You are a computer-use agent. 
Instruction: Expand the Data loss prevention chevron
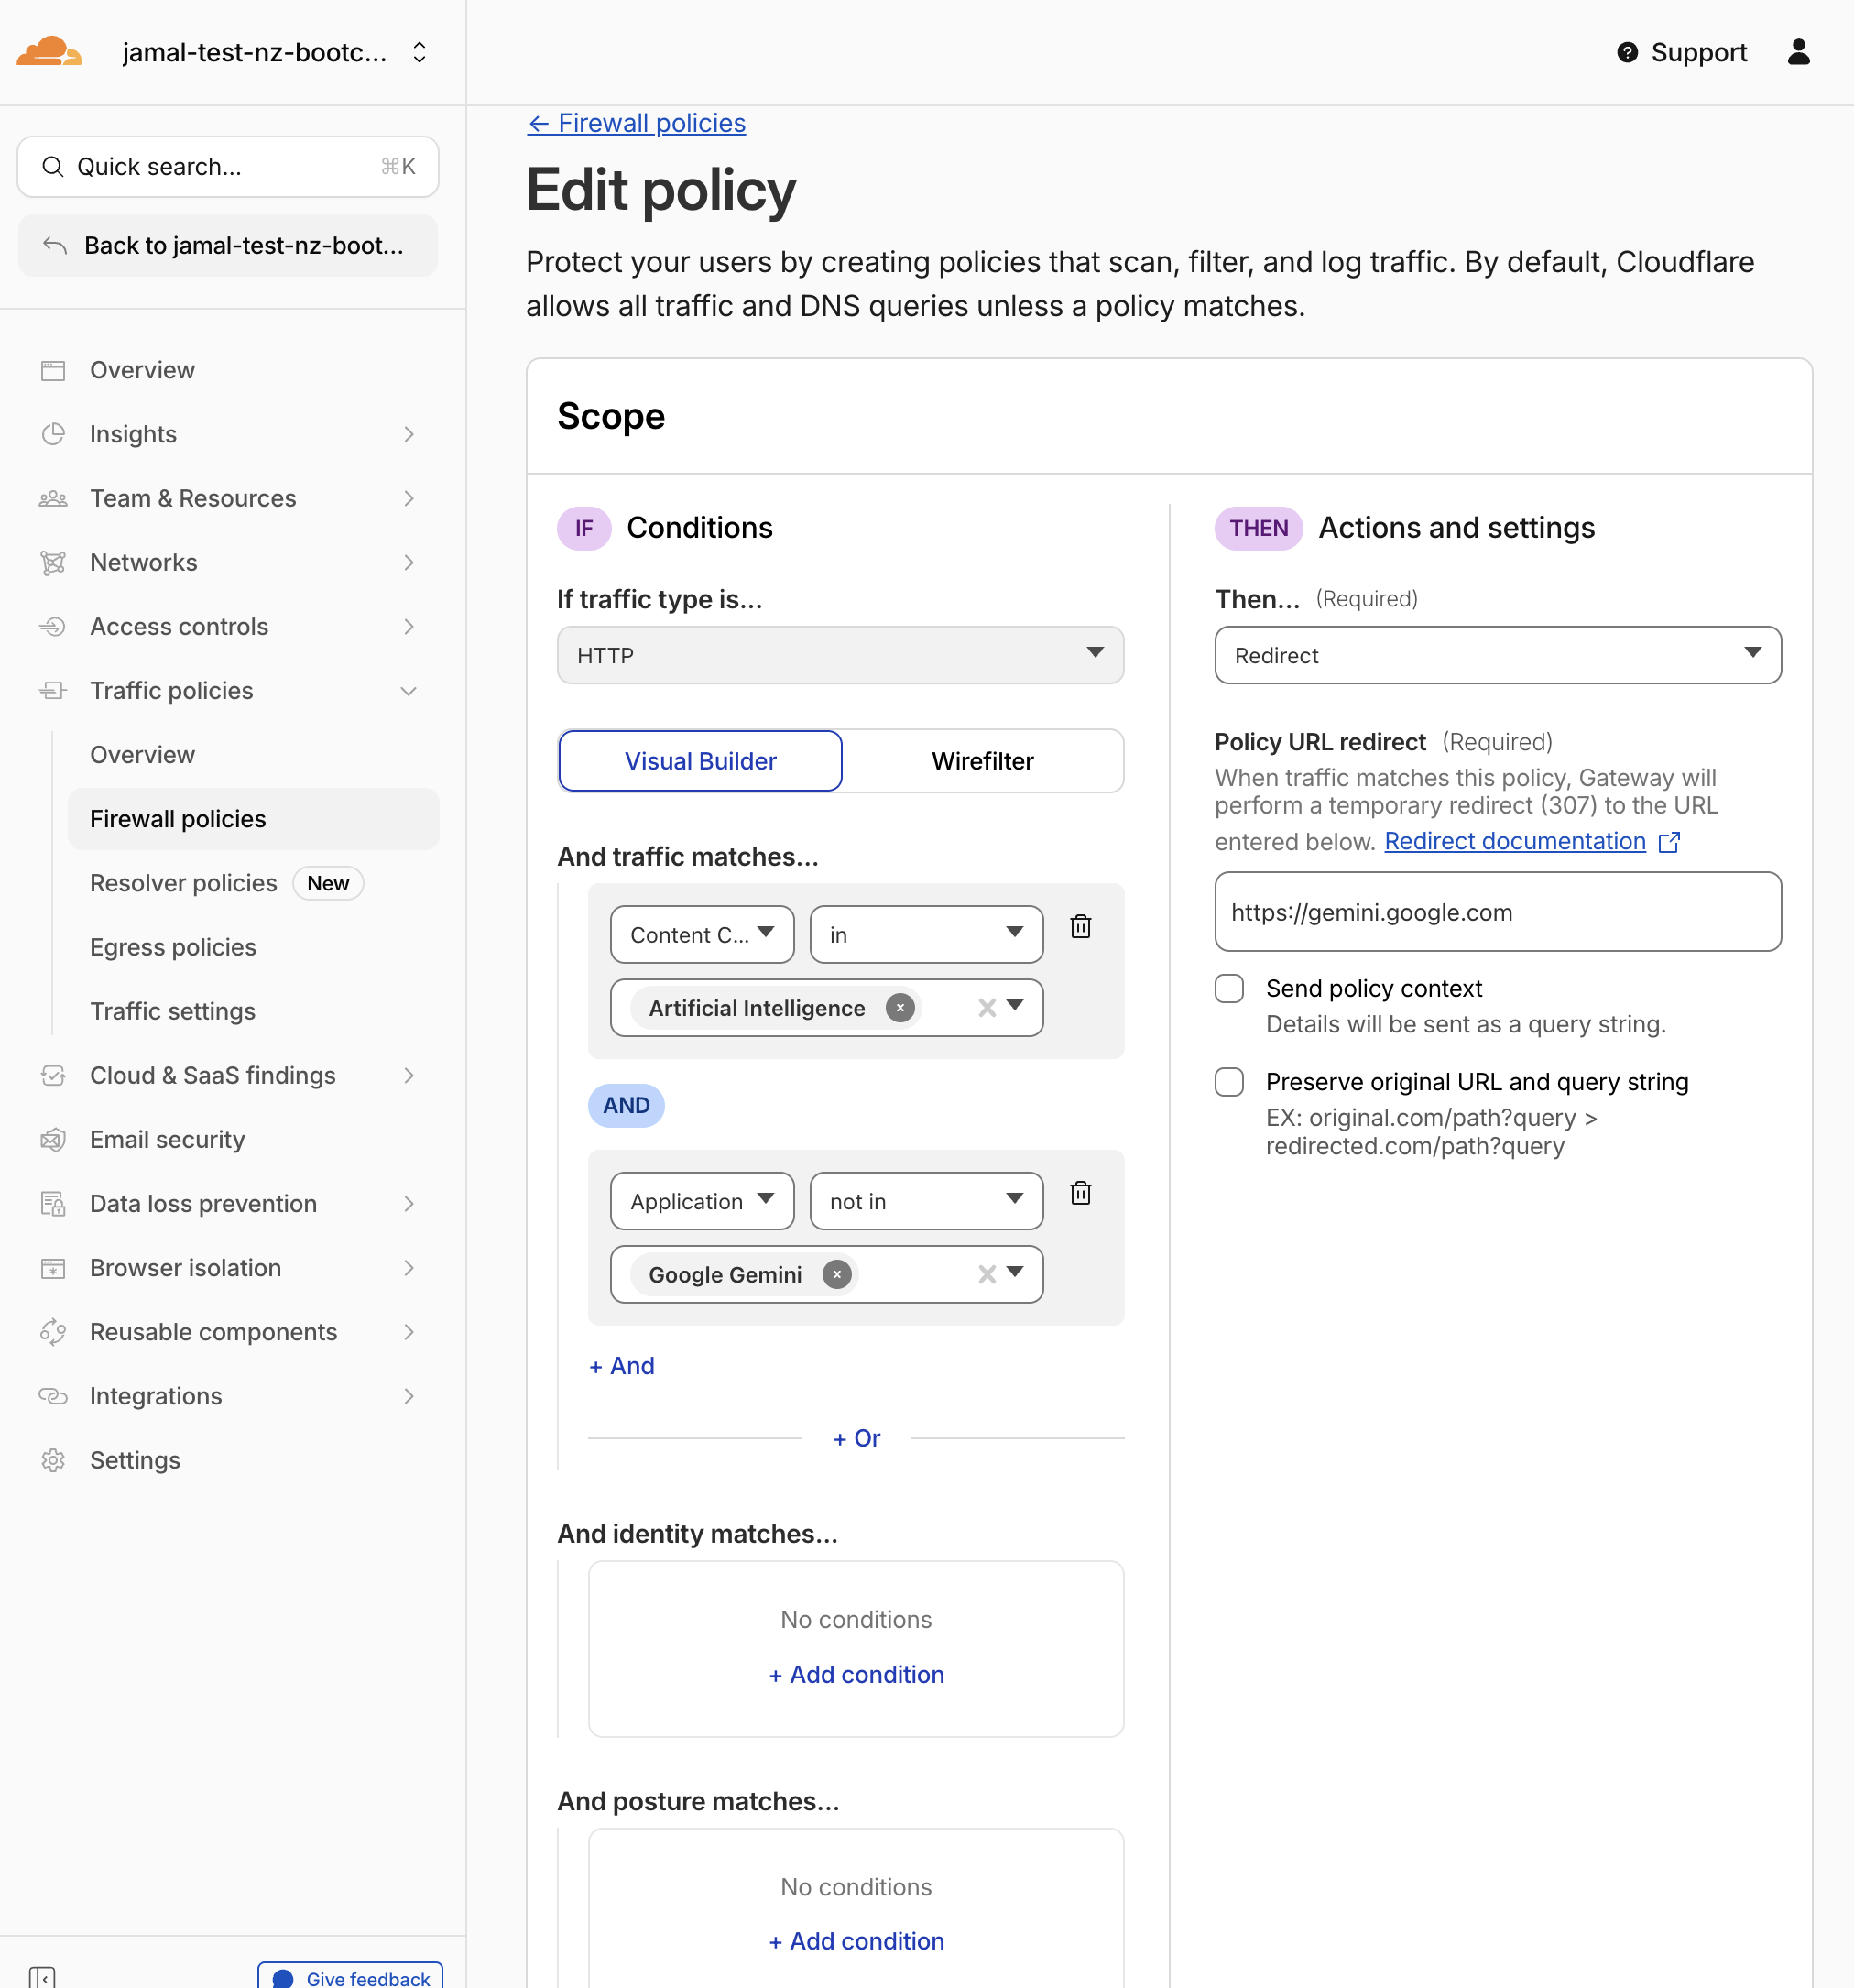(x=409, y=1203)
